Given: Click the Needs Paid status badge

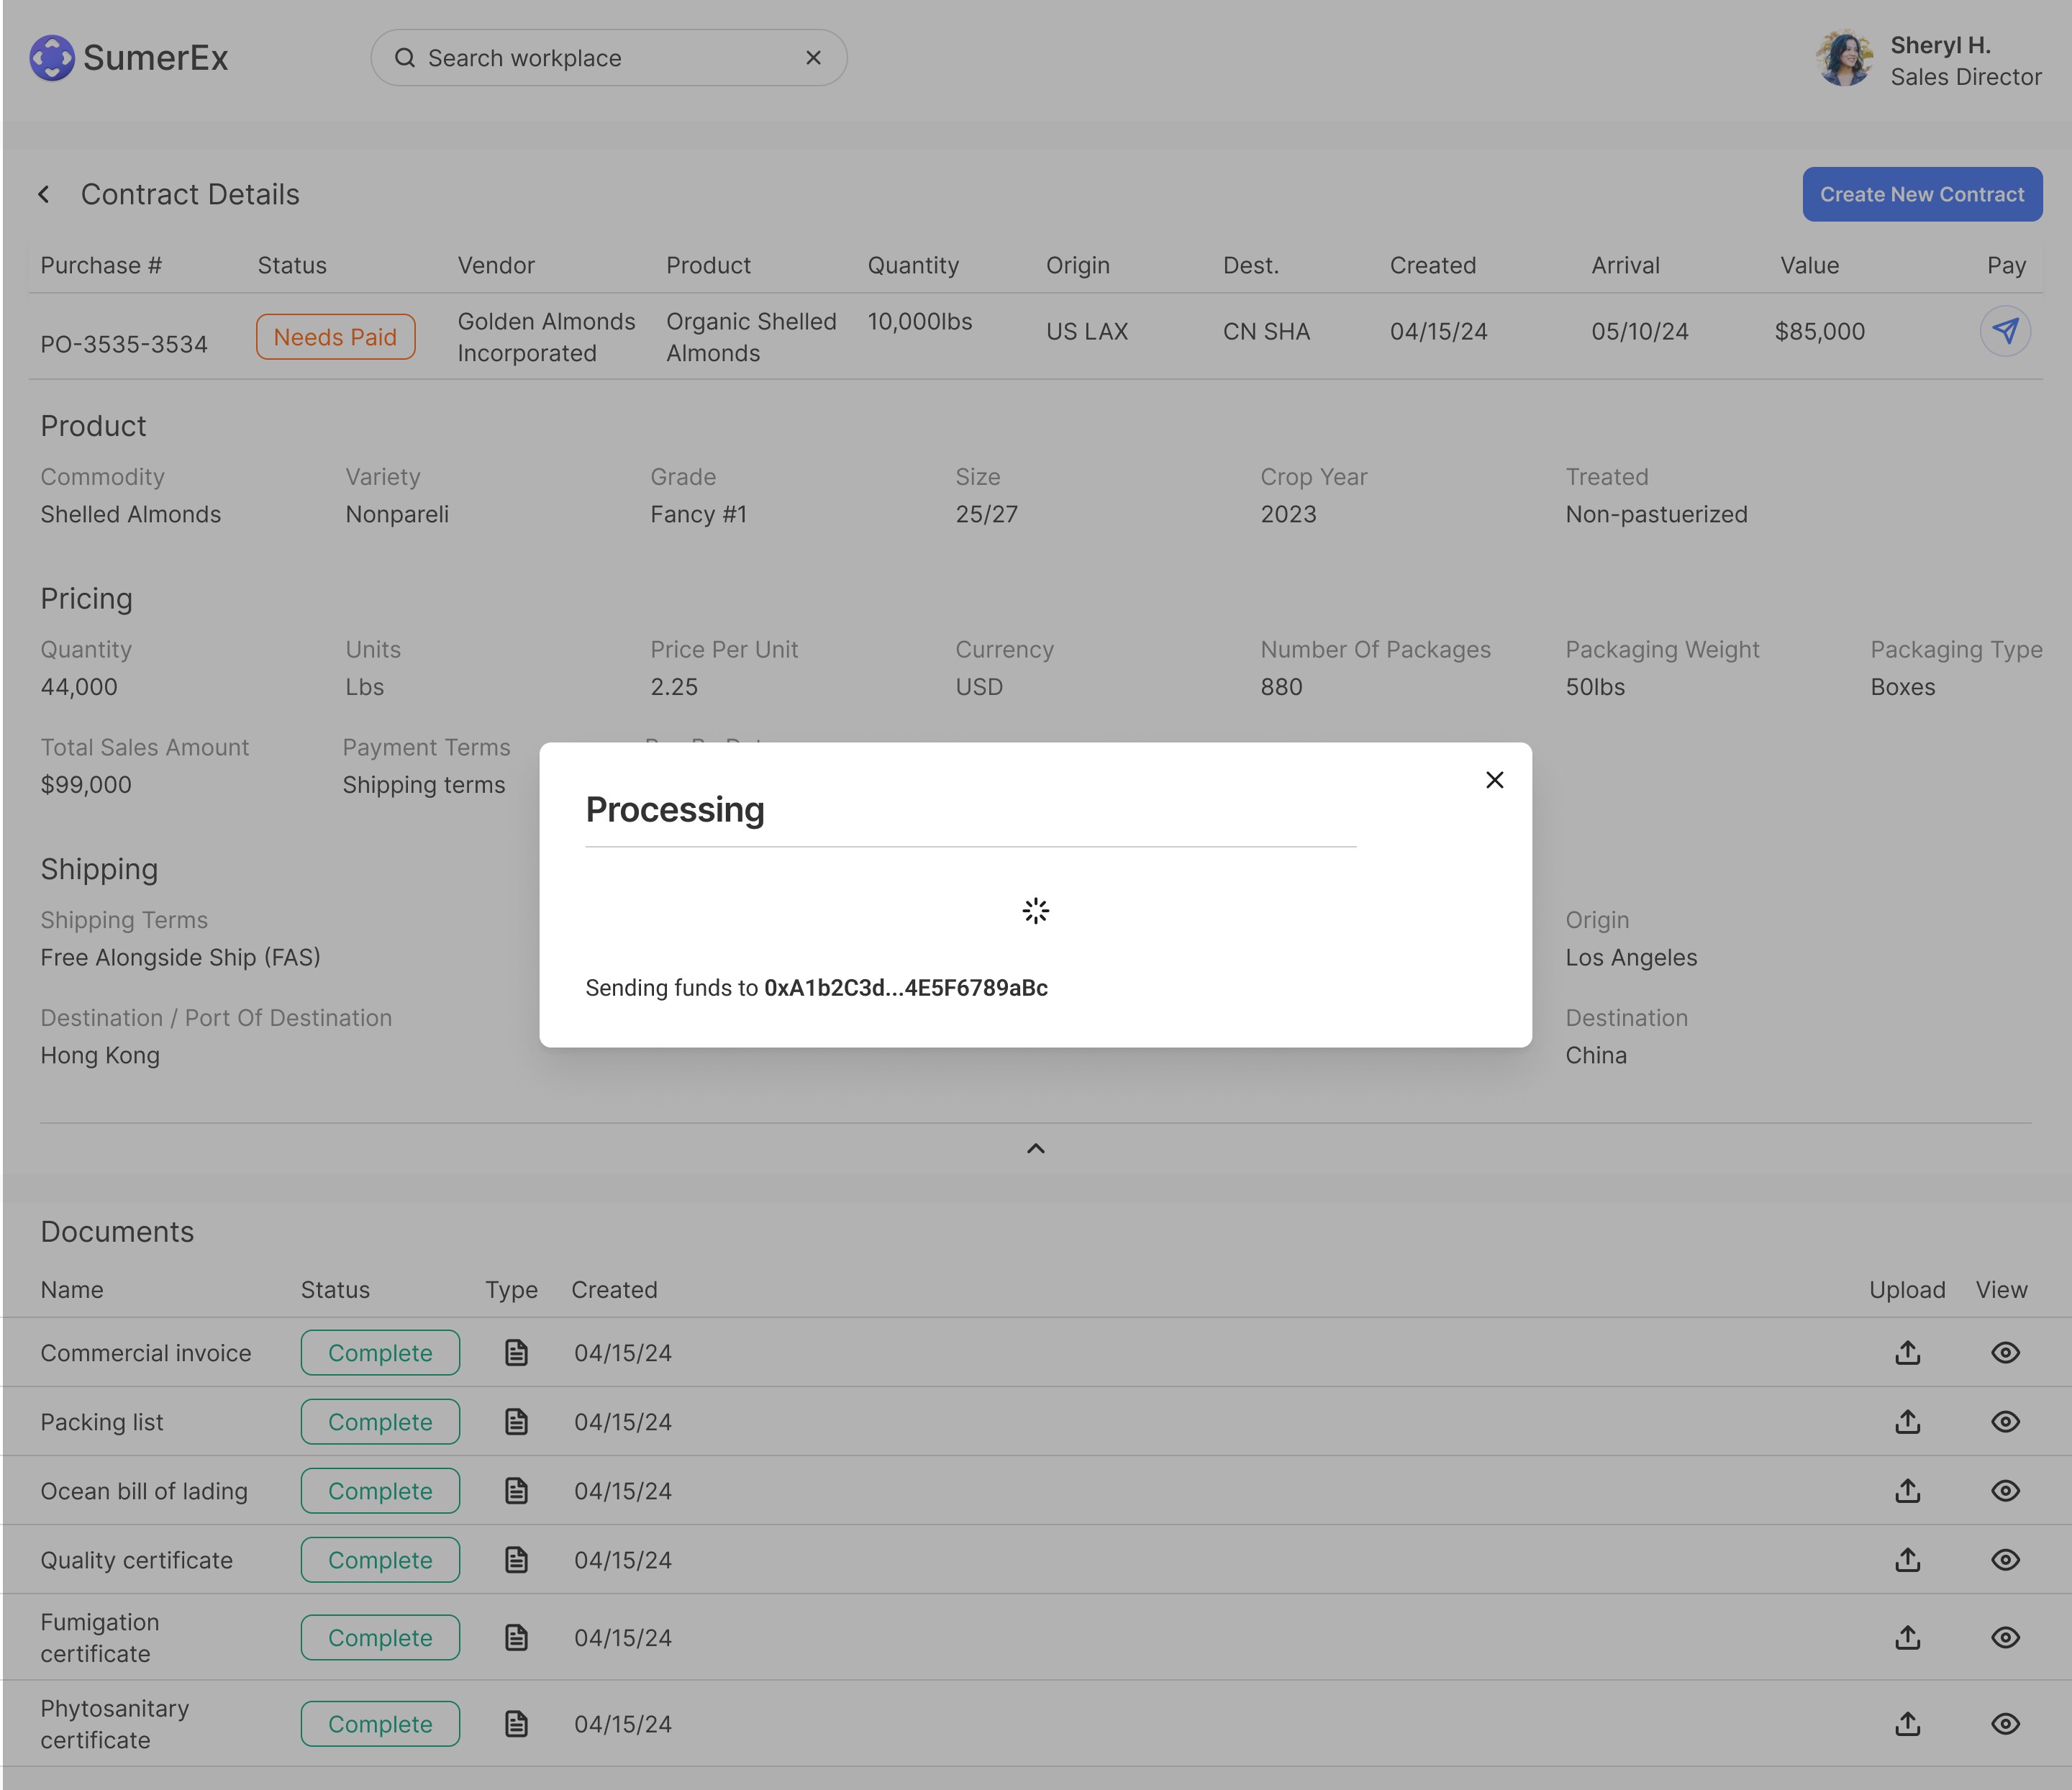Looking at the screenshot, I should pos(335,337).
